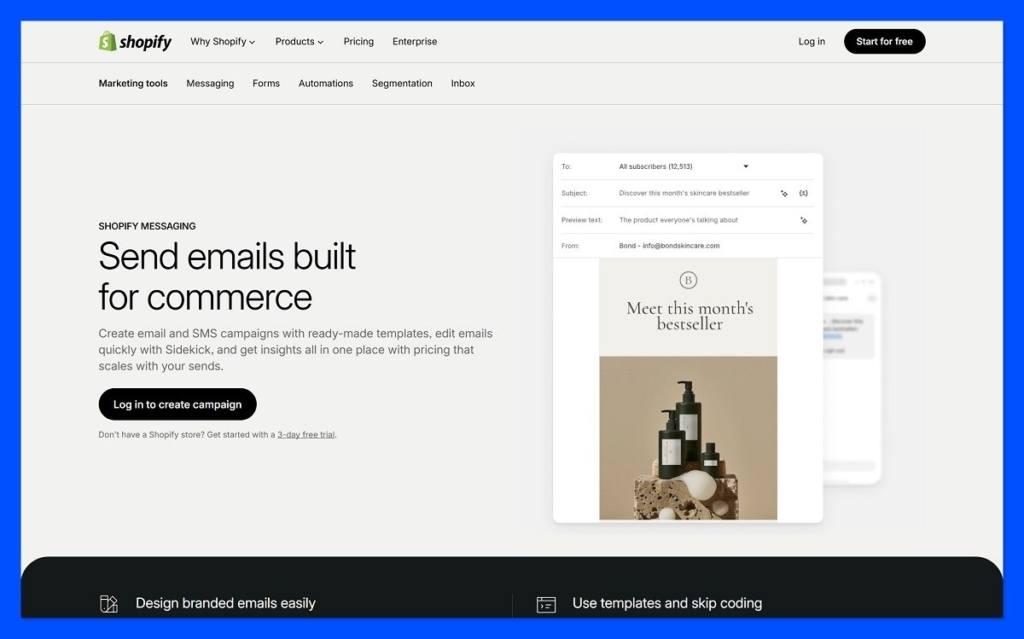Select the Marketing tools sub-navigation item
Viewport: 1024px width, 639px height.
[133, 83]
